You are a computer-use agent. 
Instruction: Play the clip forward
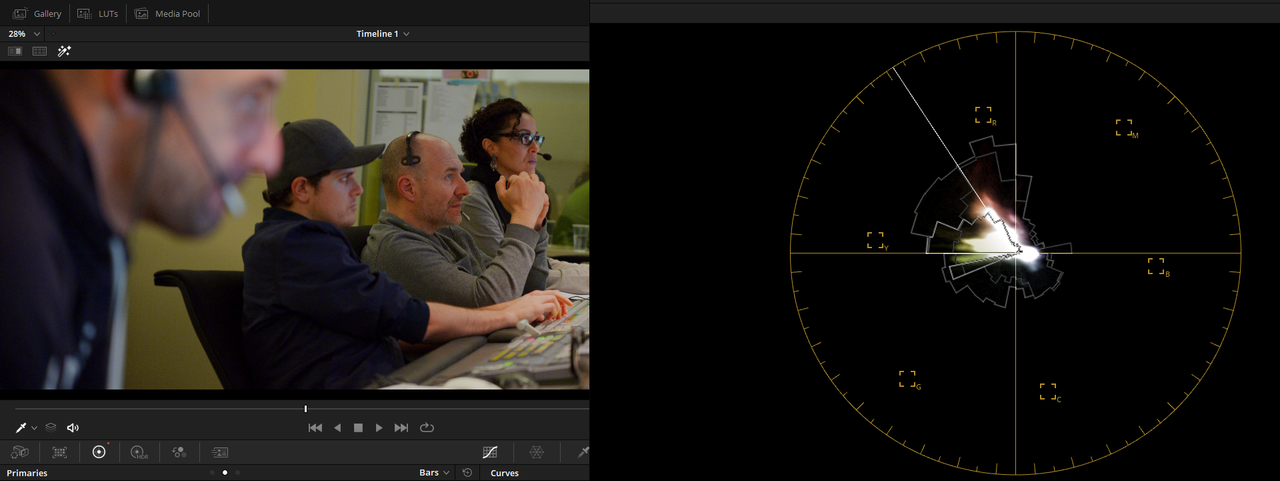point(379,428)
